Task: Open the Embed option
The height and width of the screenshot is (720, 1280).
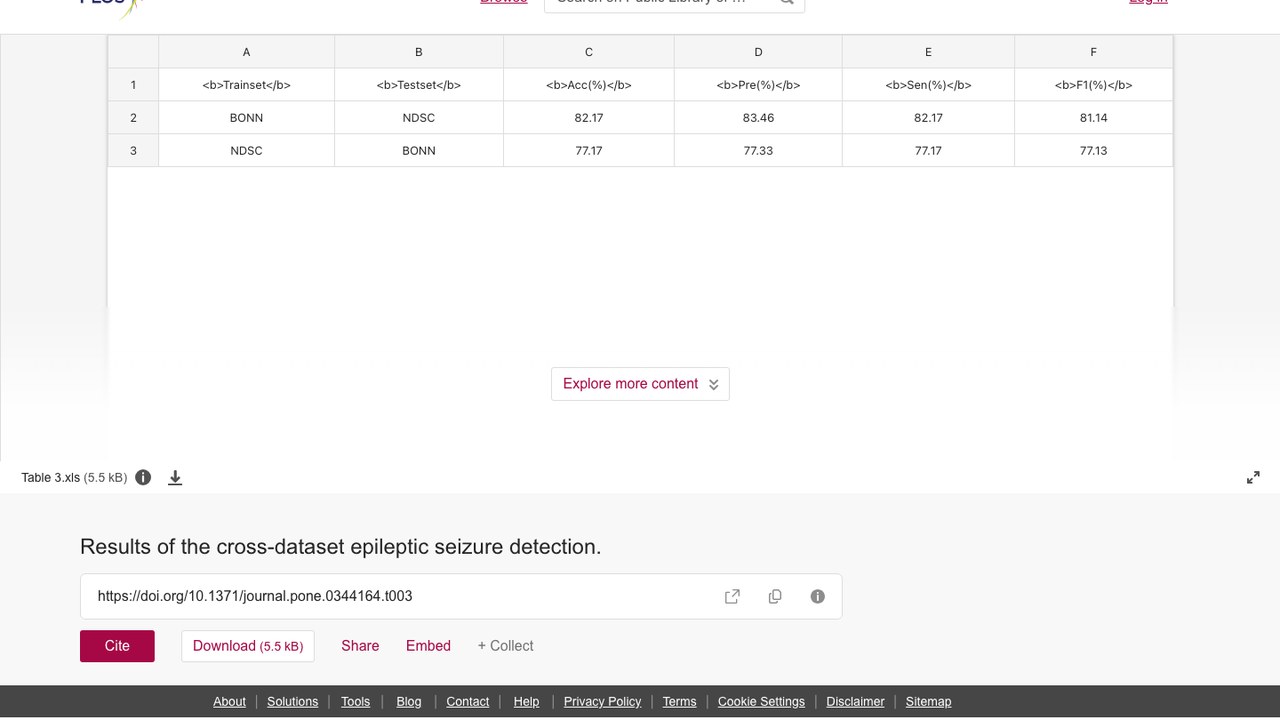Action: [428, 646]
